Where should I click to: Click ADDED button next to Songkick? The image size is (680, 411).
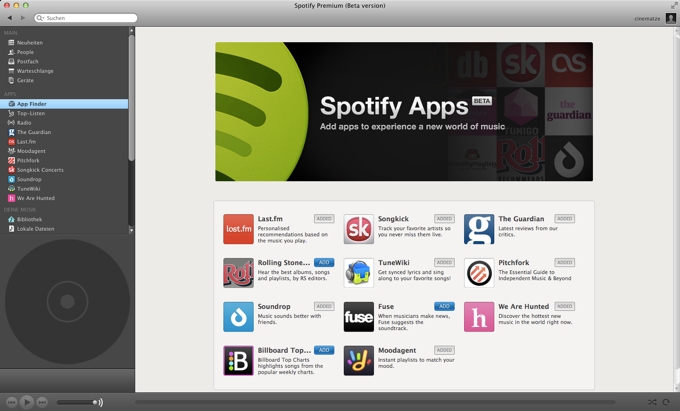click(x=445, y=219)
